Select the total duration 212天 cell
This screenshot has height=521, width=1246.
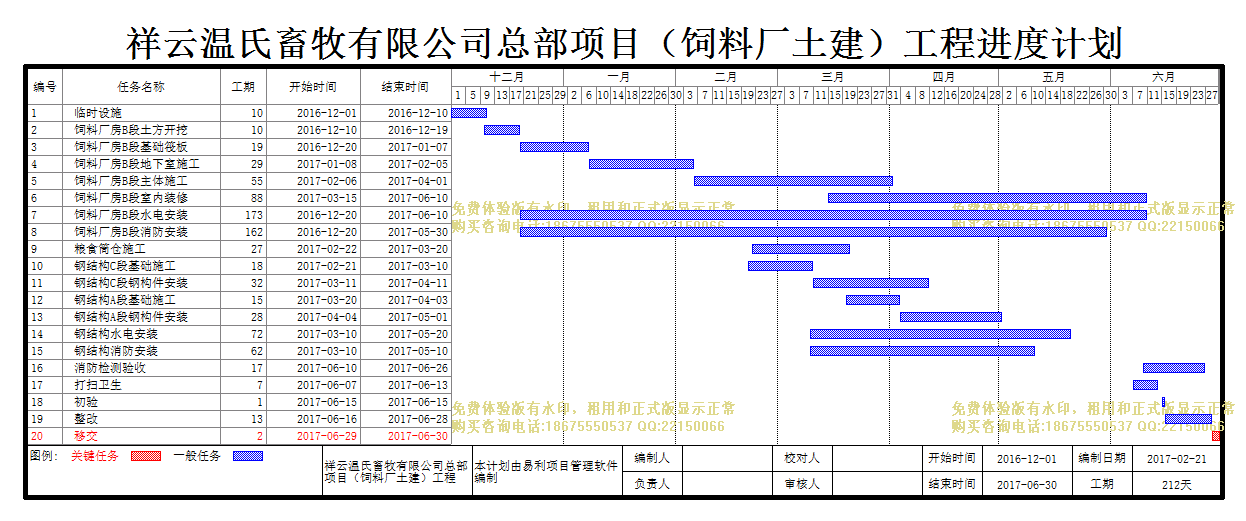[1176, 484]
